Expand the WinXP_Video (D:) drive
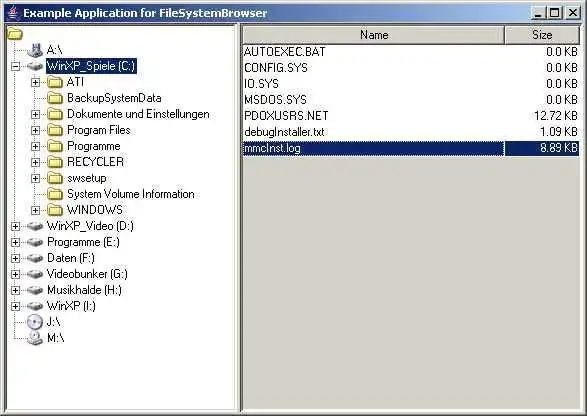The width and height of the screenshot is (587, 416). [15, 226]
